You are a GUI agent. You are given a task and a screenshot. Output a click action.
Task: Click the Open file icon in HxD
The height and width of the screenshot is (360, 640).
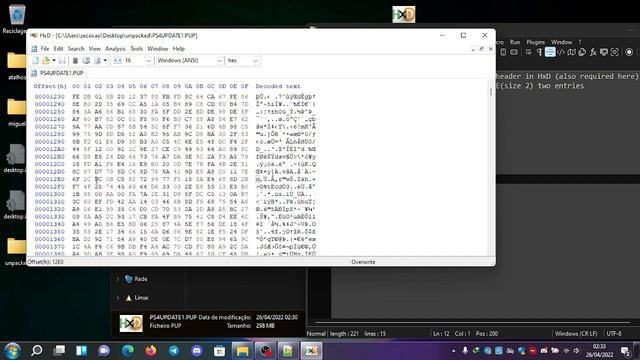[x=45, y=61]
